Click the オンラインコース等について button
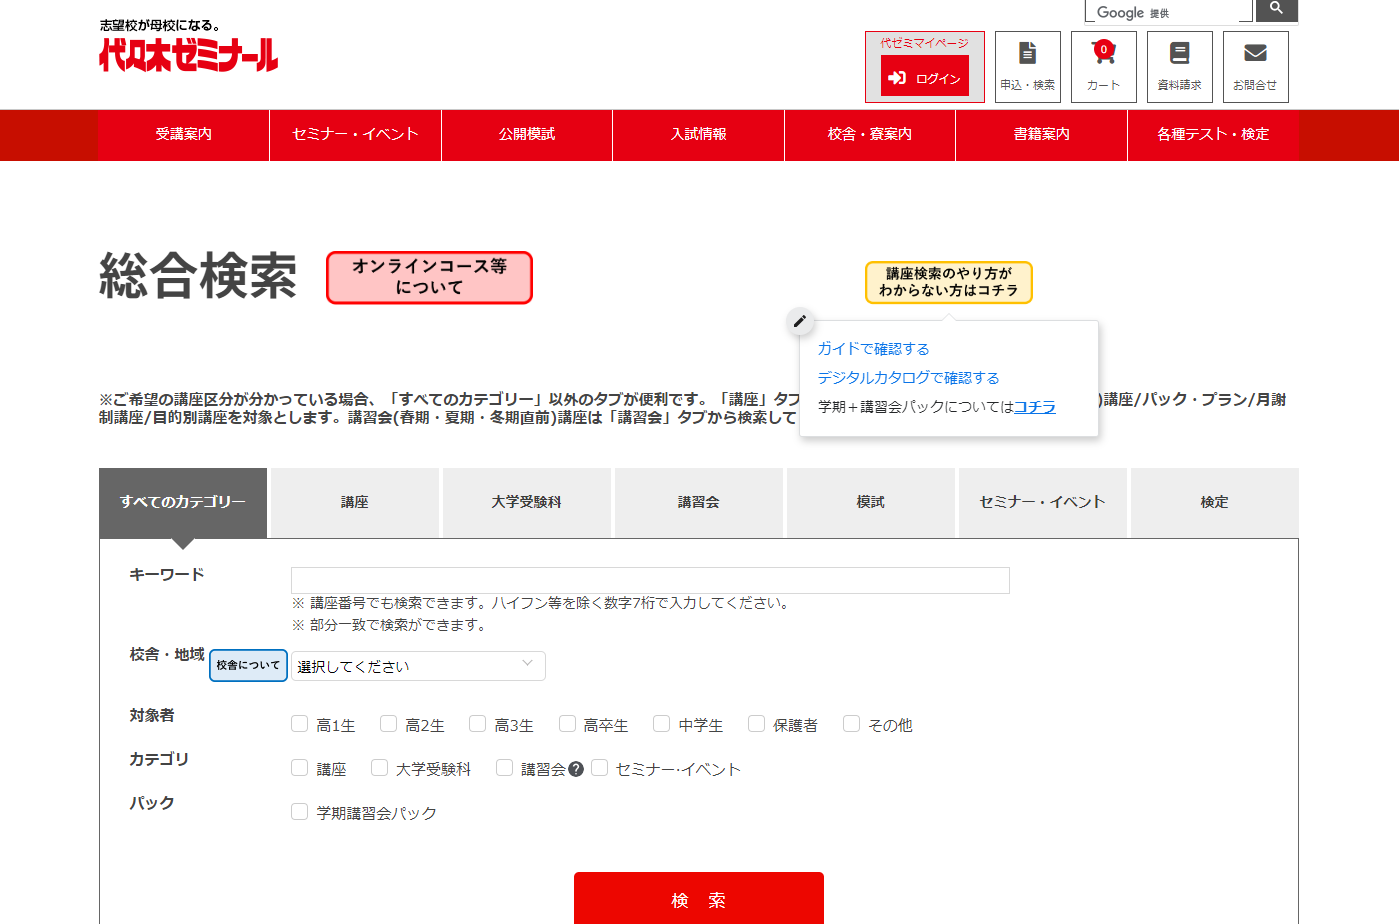This screenshot has height=924, width=1399. (x=429, y=277)
